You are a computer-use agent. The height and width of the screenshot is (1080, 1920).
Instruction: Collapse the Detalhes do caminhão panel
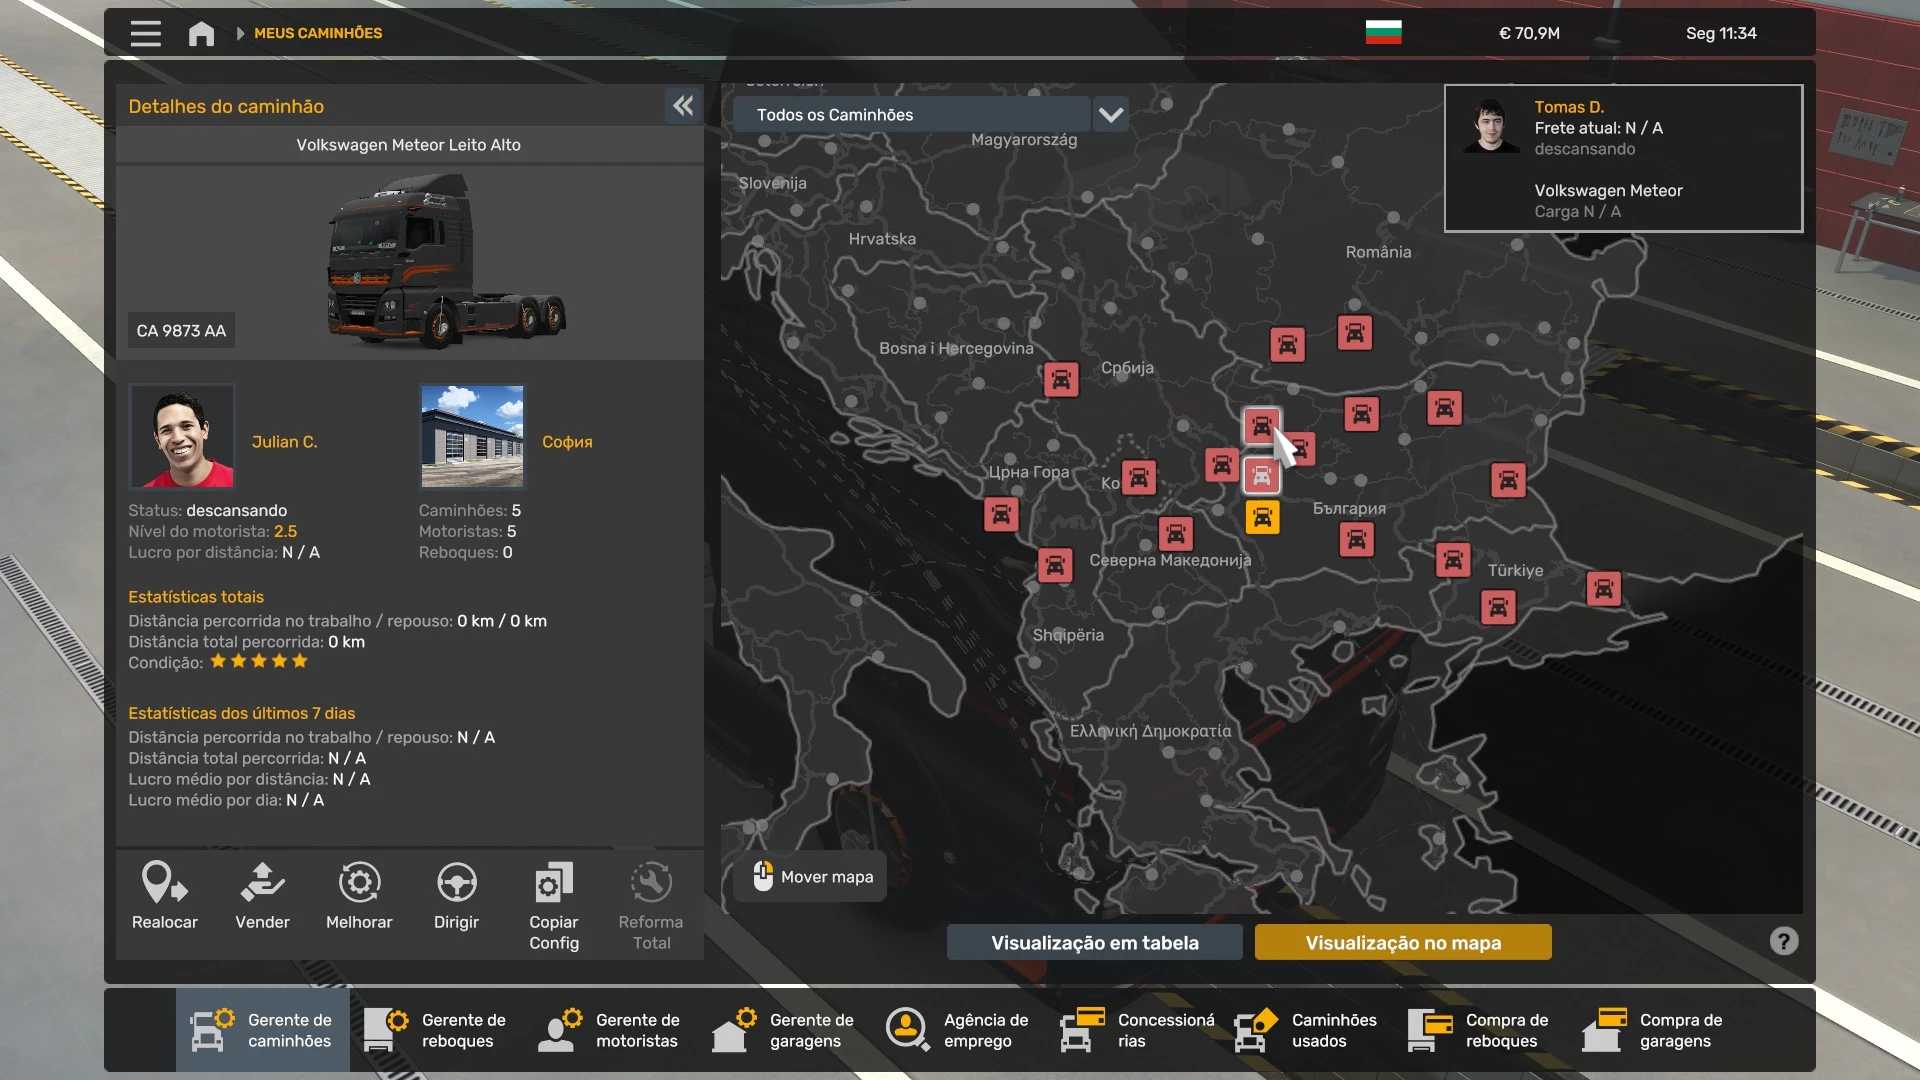coord(683,106)
